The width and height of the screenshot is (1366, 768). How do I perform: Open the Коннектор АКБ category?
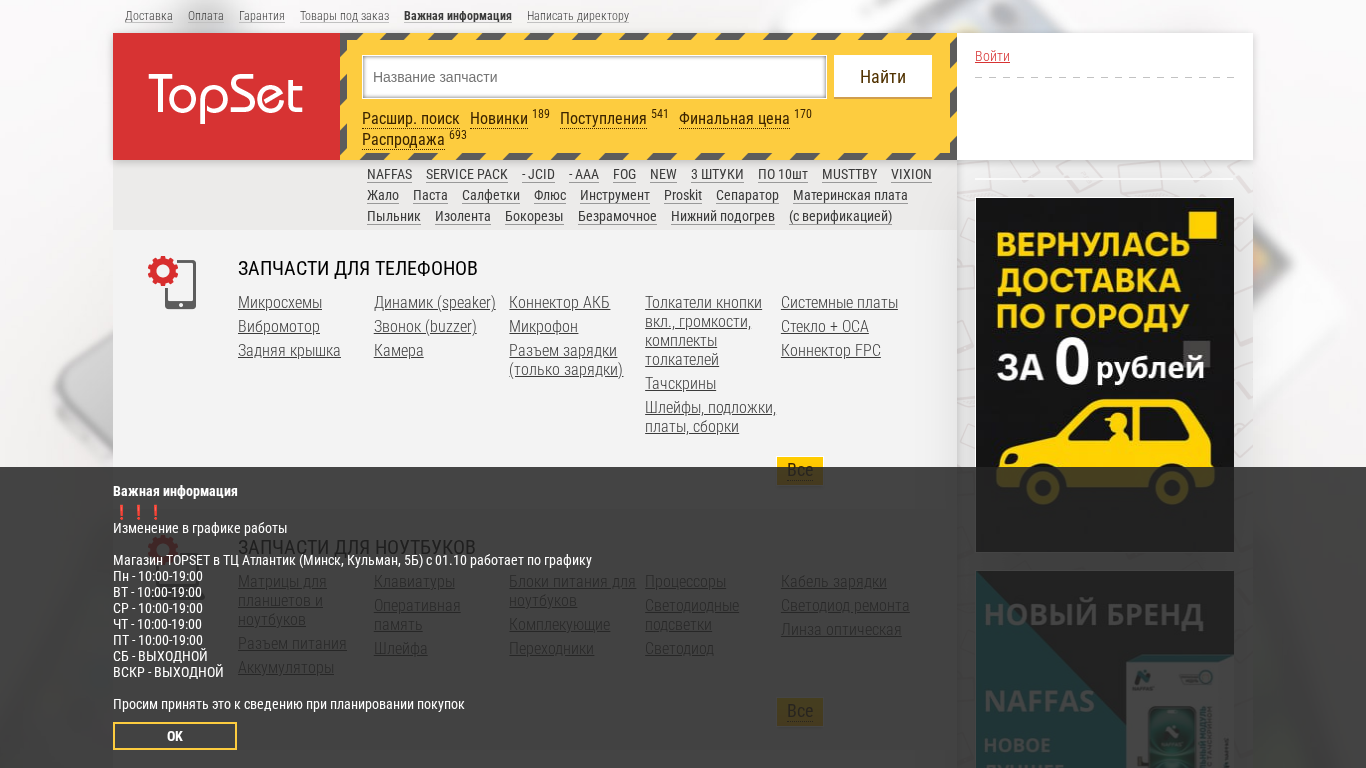click(x=559, y=302)
